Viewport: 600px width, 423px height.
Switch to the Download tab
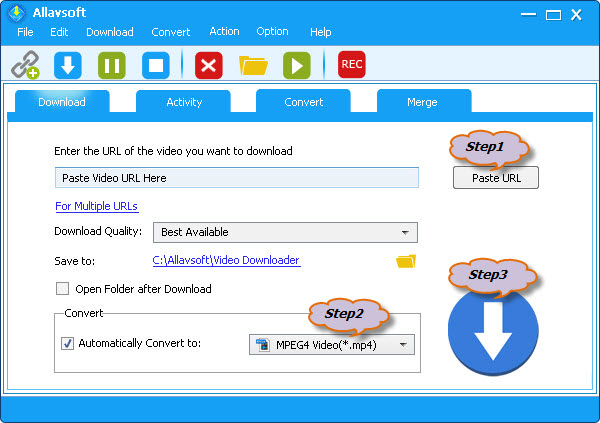click(62, 102)
